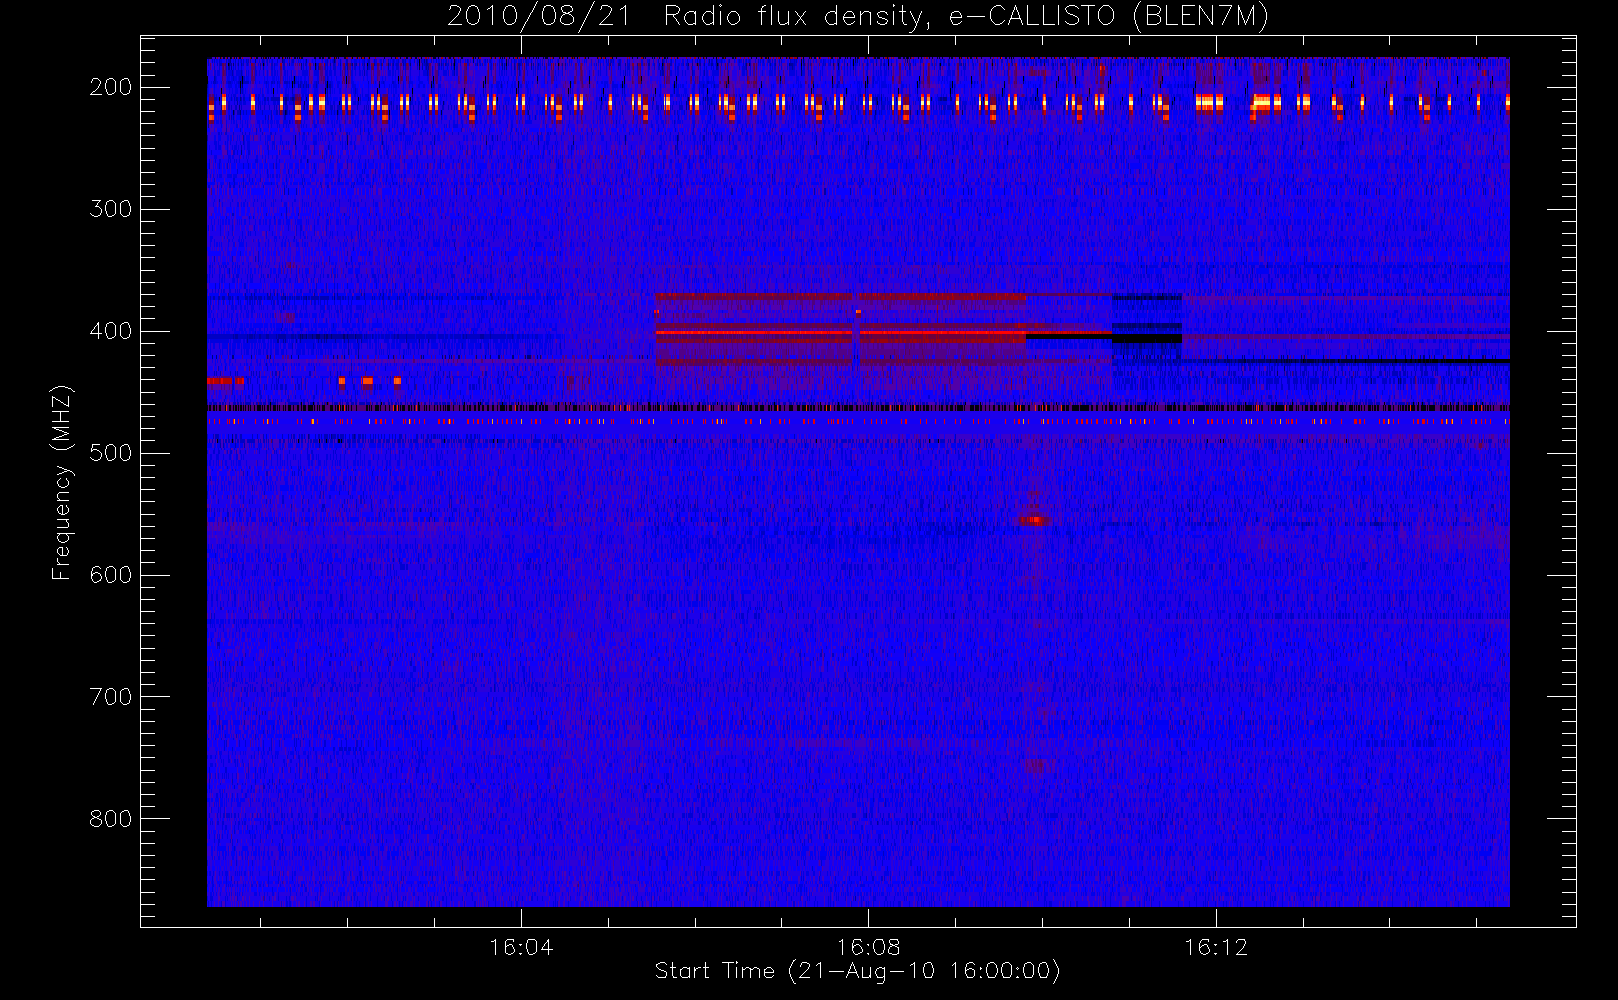
Task: Click the red emission band near 400 MHz
Action: [x=840, y=331]
